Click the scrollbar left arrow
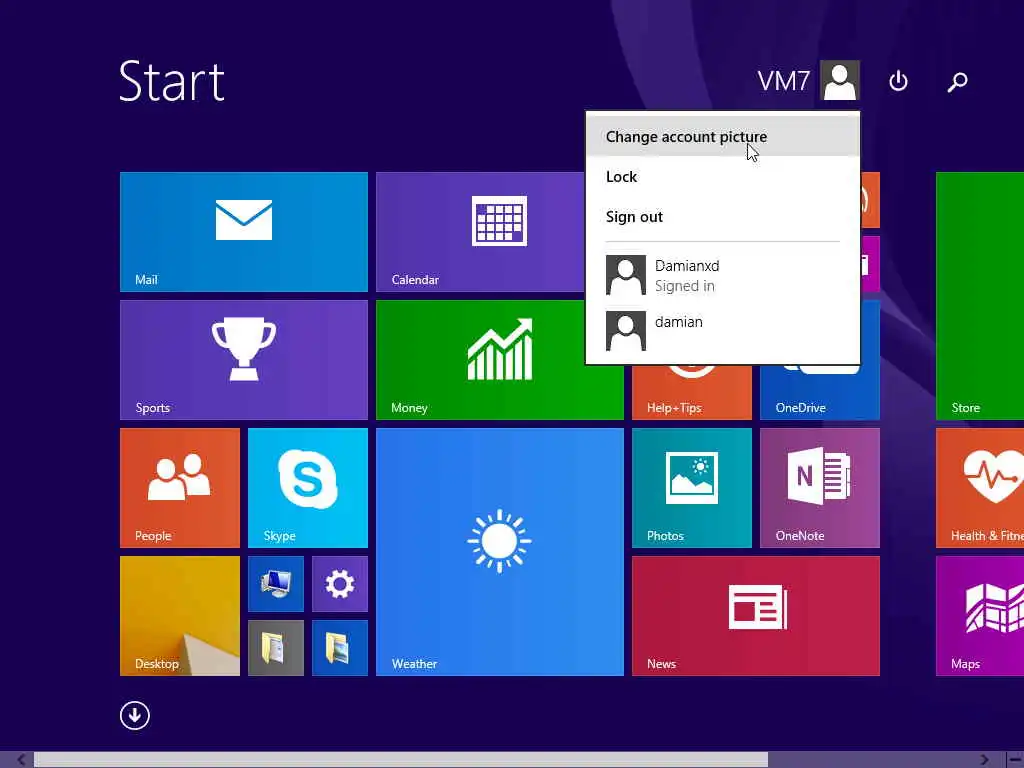Image resolution: width=1024 pixels, height=768 pixels. pyautogui.click(x=22, y=760)
